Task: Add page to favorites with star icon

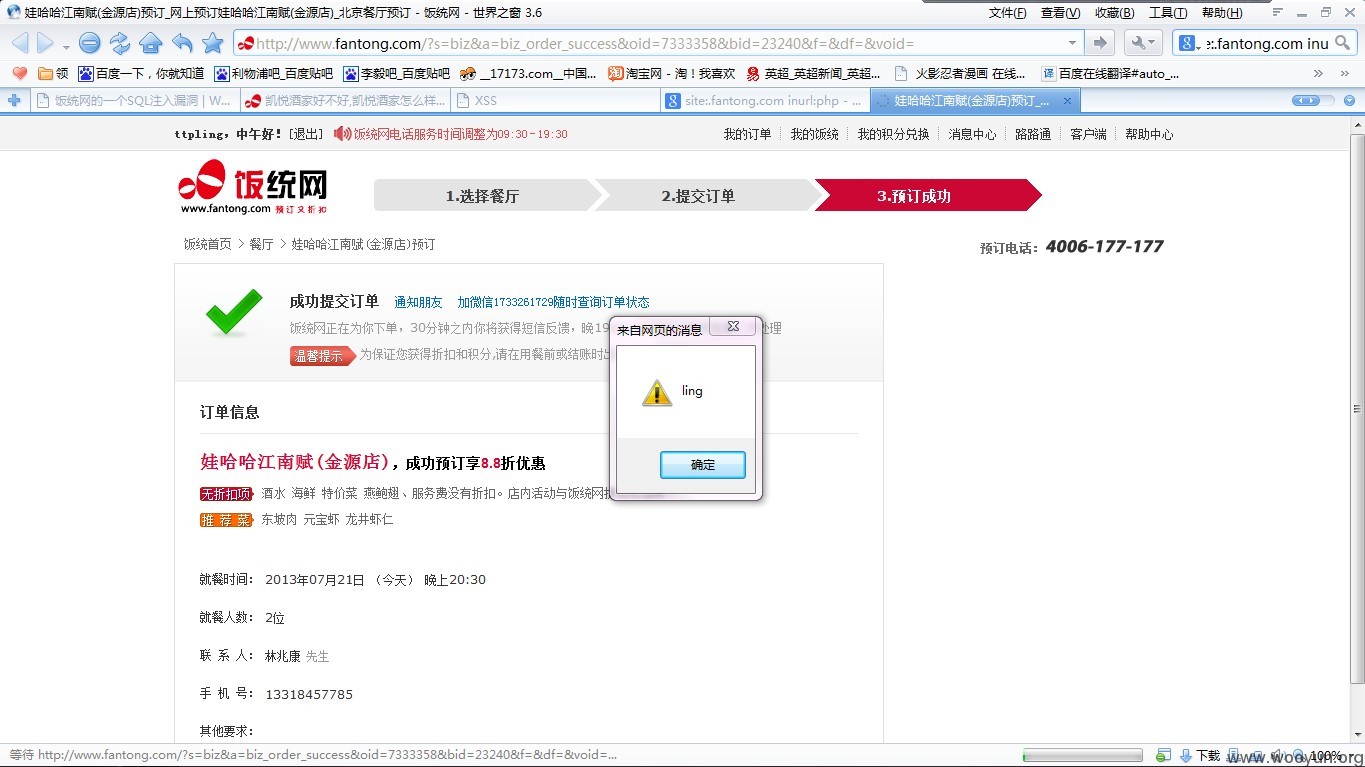Action: coord(212,43)
